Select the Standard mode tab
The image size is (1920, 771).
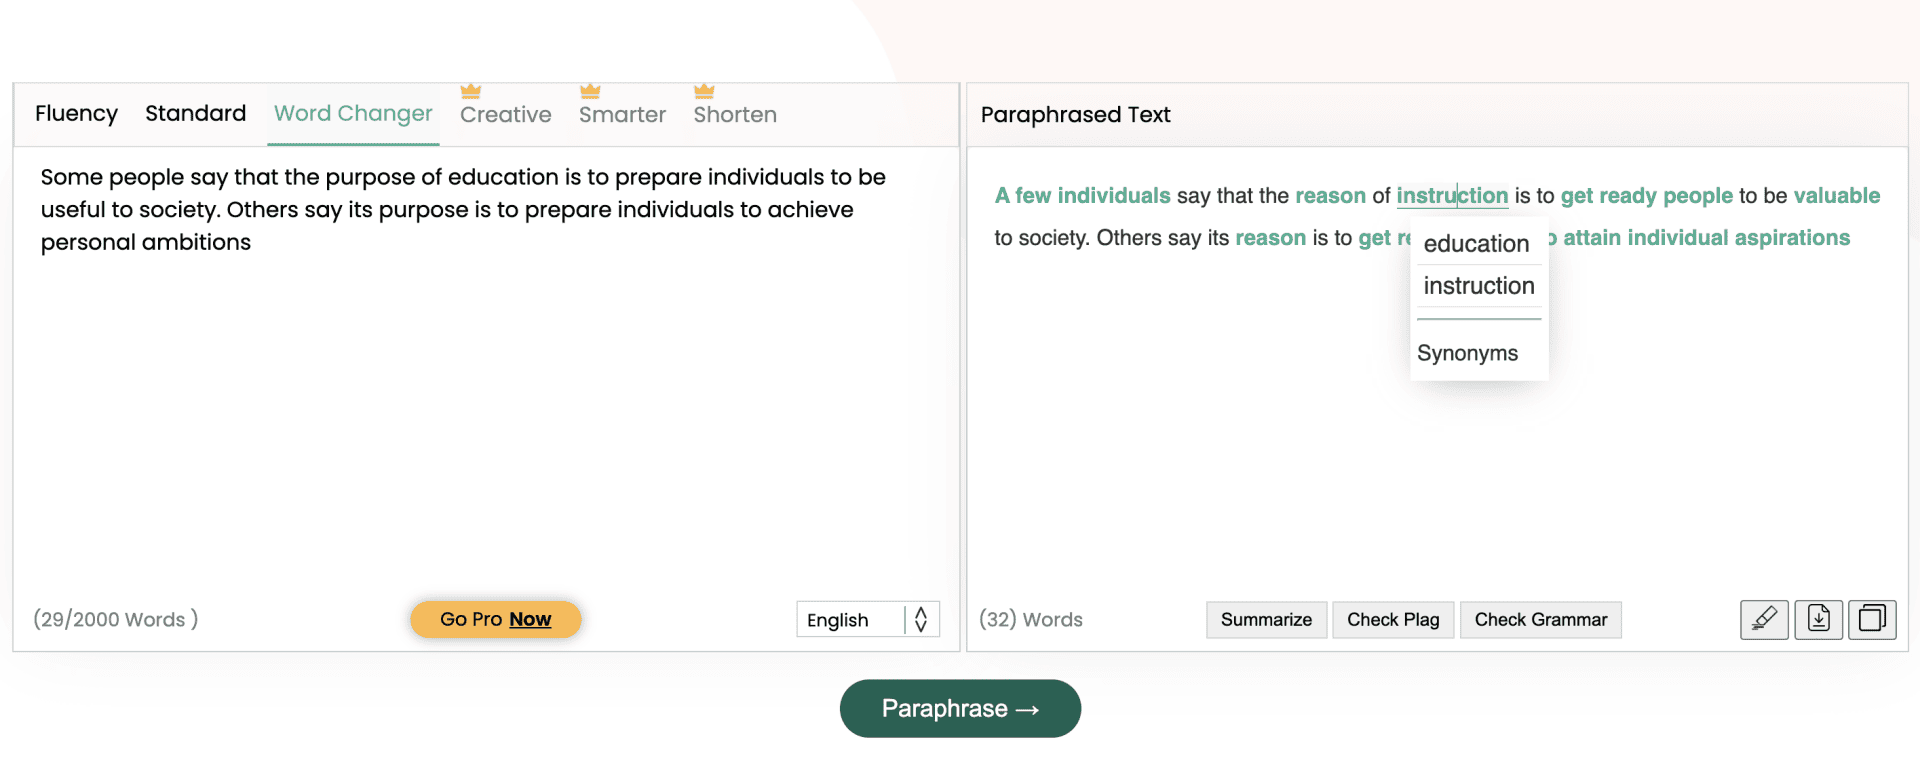[x=195, y=114]
